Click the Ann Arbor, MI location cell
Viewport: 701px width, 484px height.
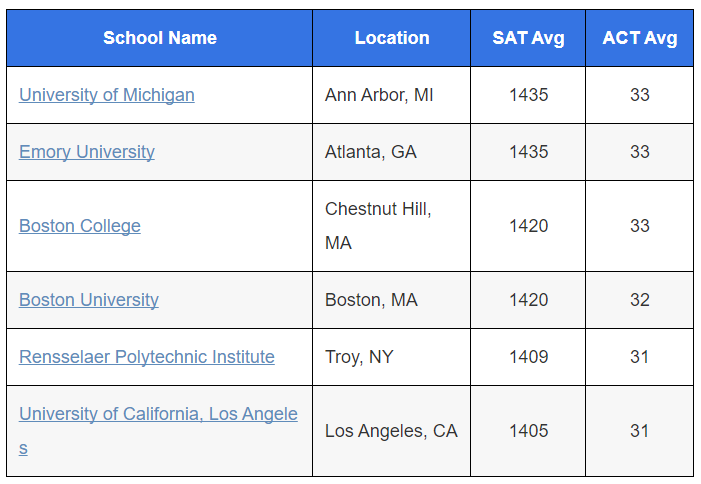click(x=379, y=95)
